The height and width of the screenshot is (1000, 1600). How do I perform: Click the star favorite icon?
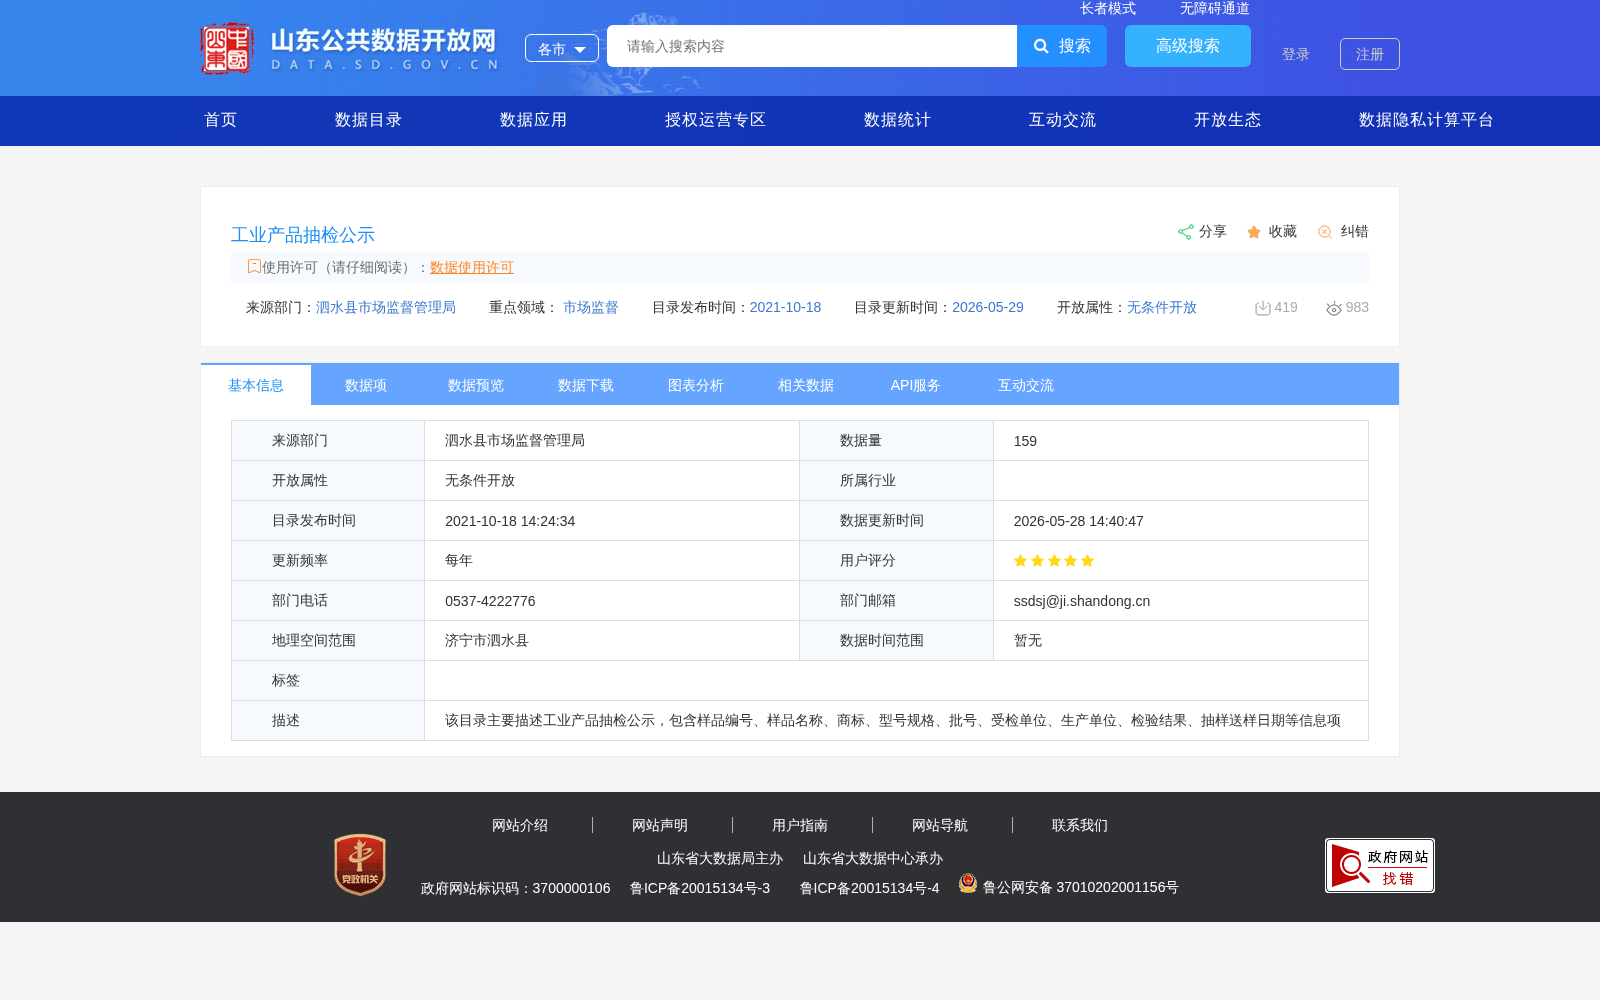(1254, 232)
